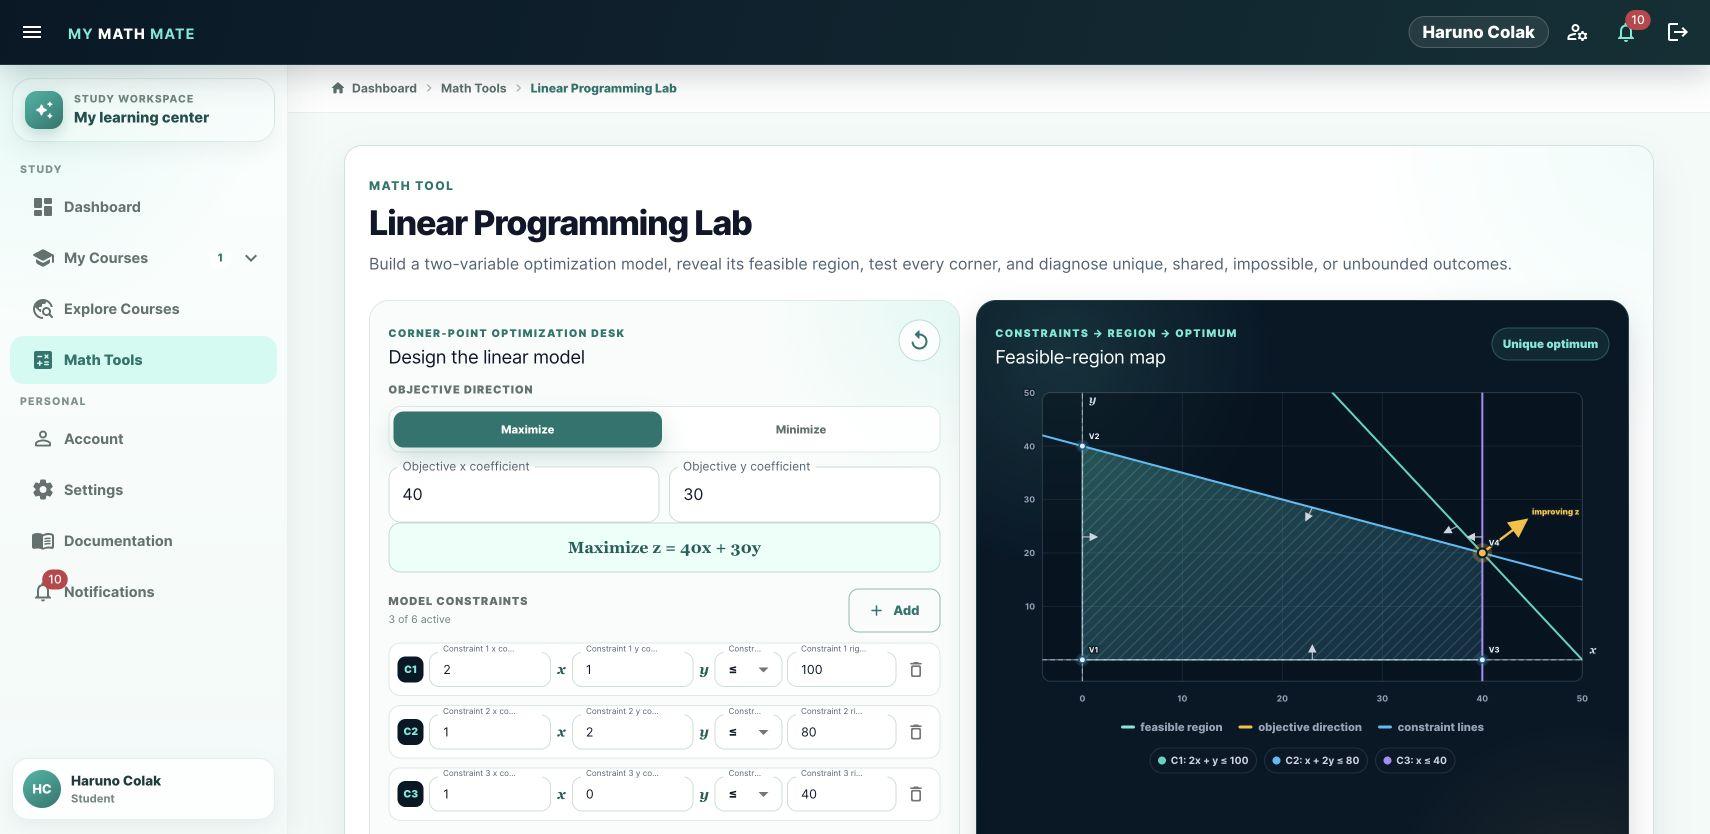Delete constraint C3 with trash icon

click(x=916, y=794)
